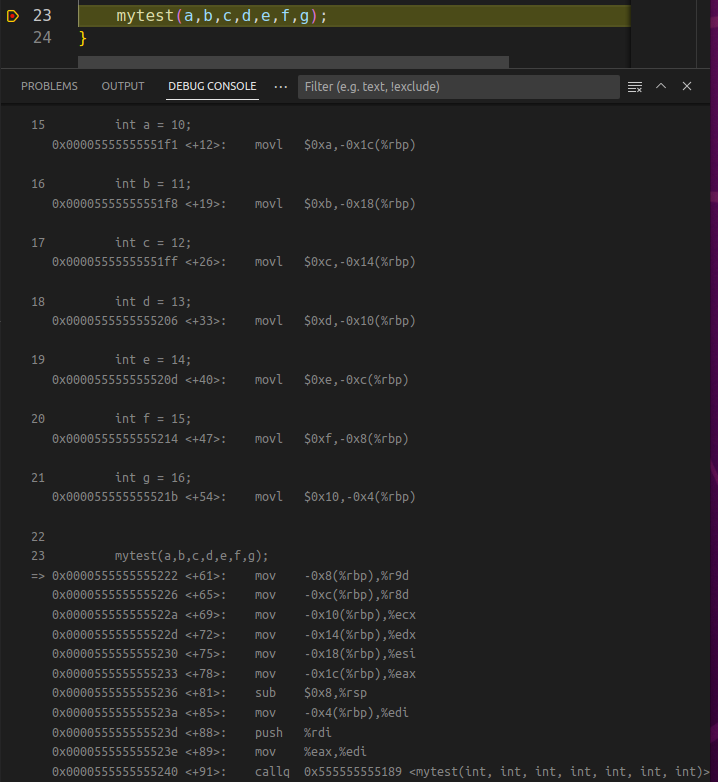Click address 0x00005555555551ff in console
This screenshot has height=782, width=718.
tap(115, 262)
